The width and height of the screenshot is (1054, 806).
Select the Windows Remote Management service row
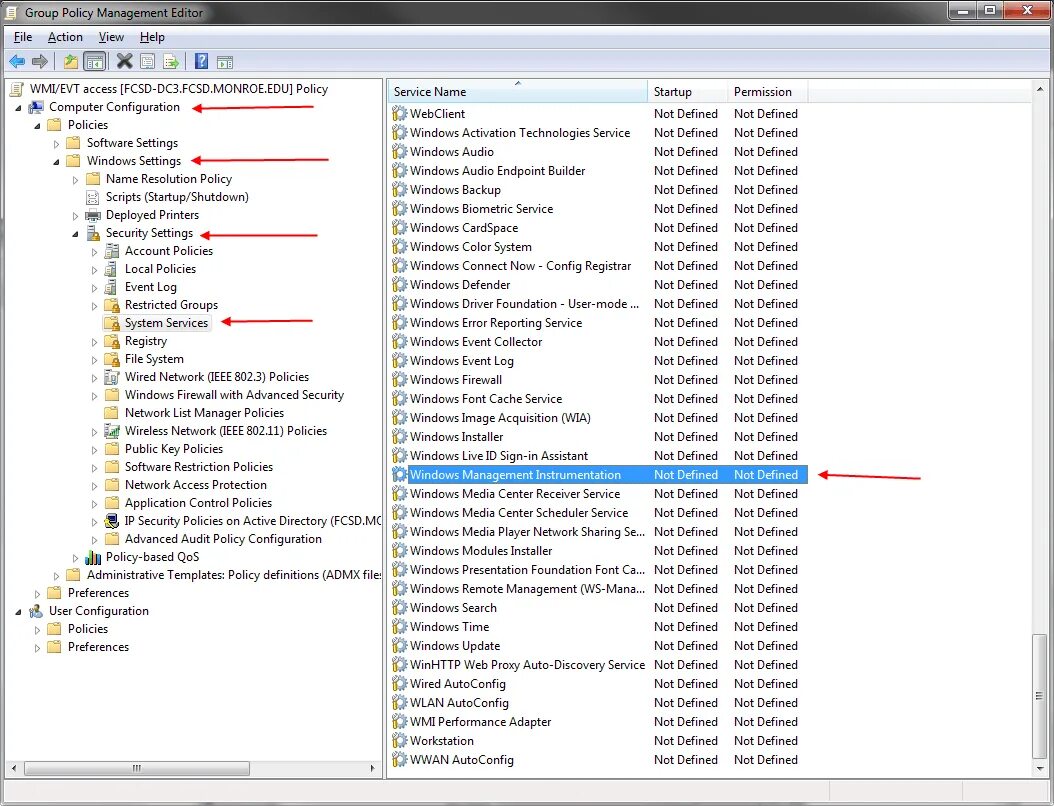point(598,589)
